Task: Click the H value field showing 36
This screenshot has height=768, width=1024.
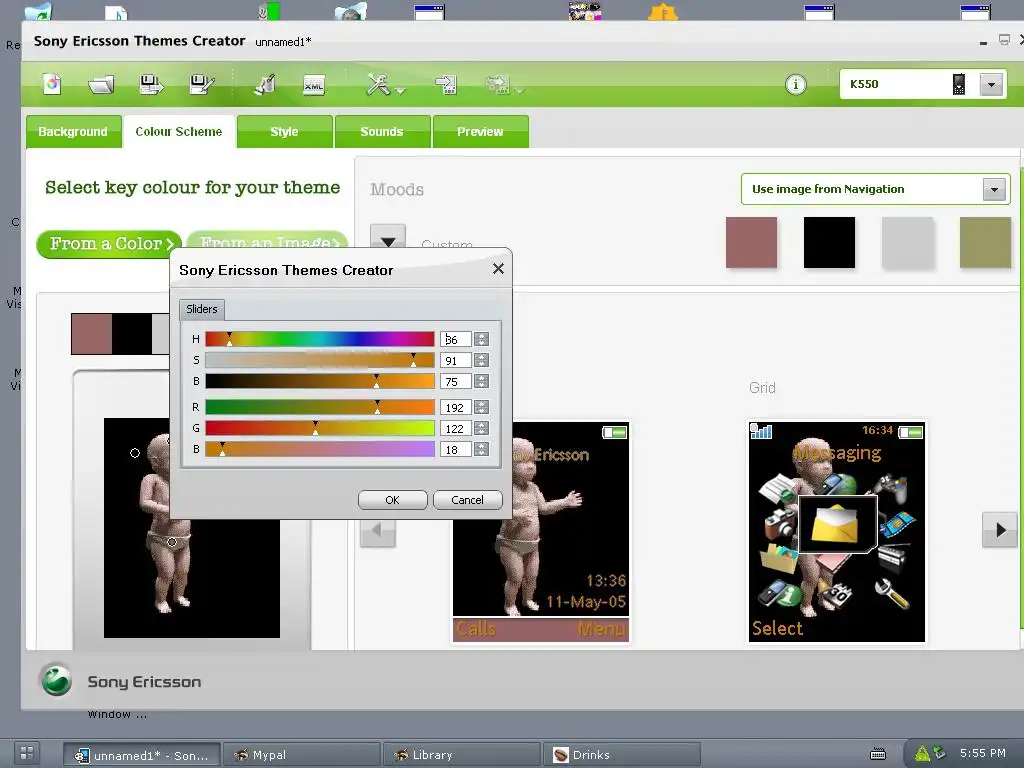Action: (455, 340)
